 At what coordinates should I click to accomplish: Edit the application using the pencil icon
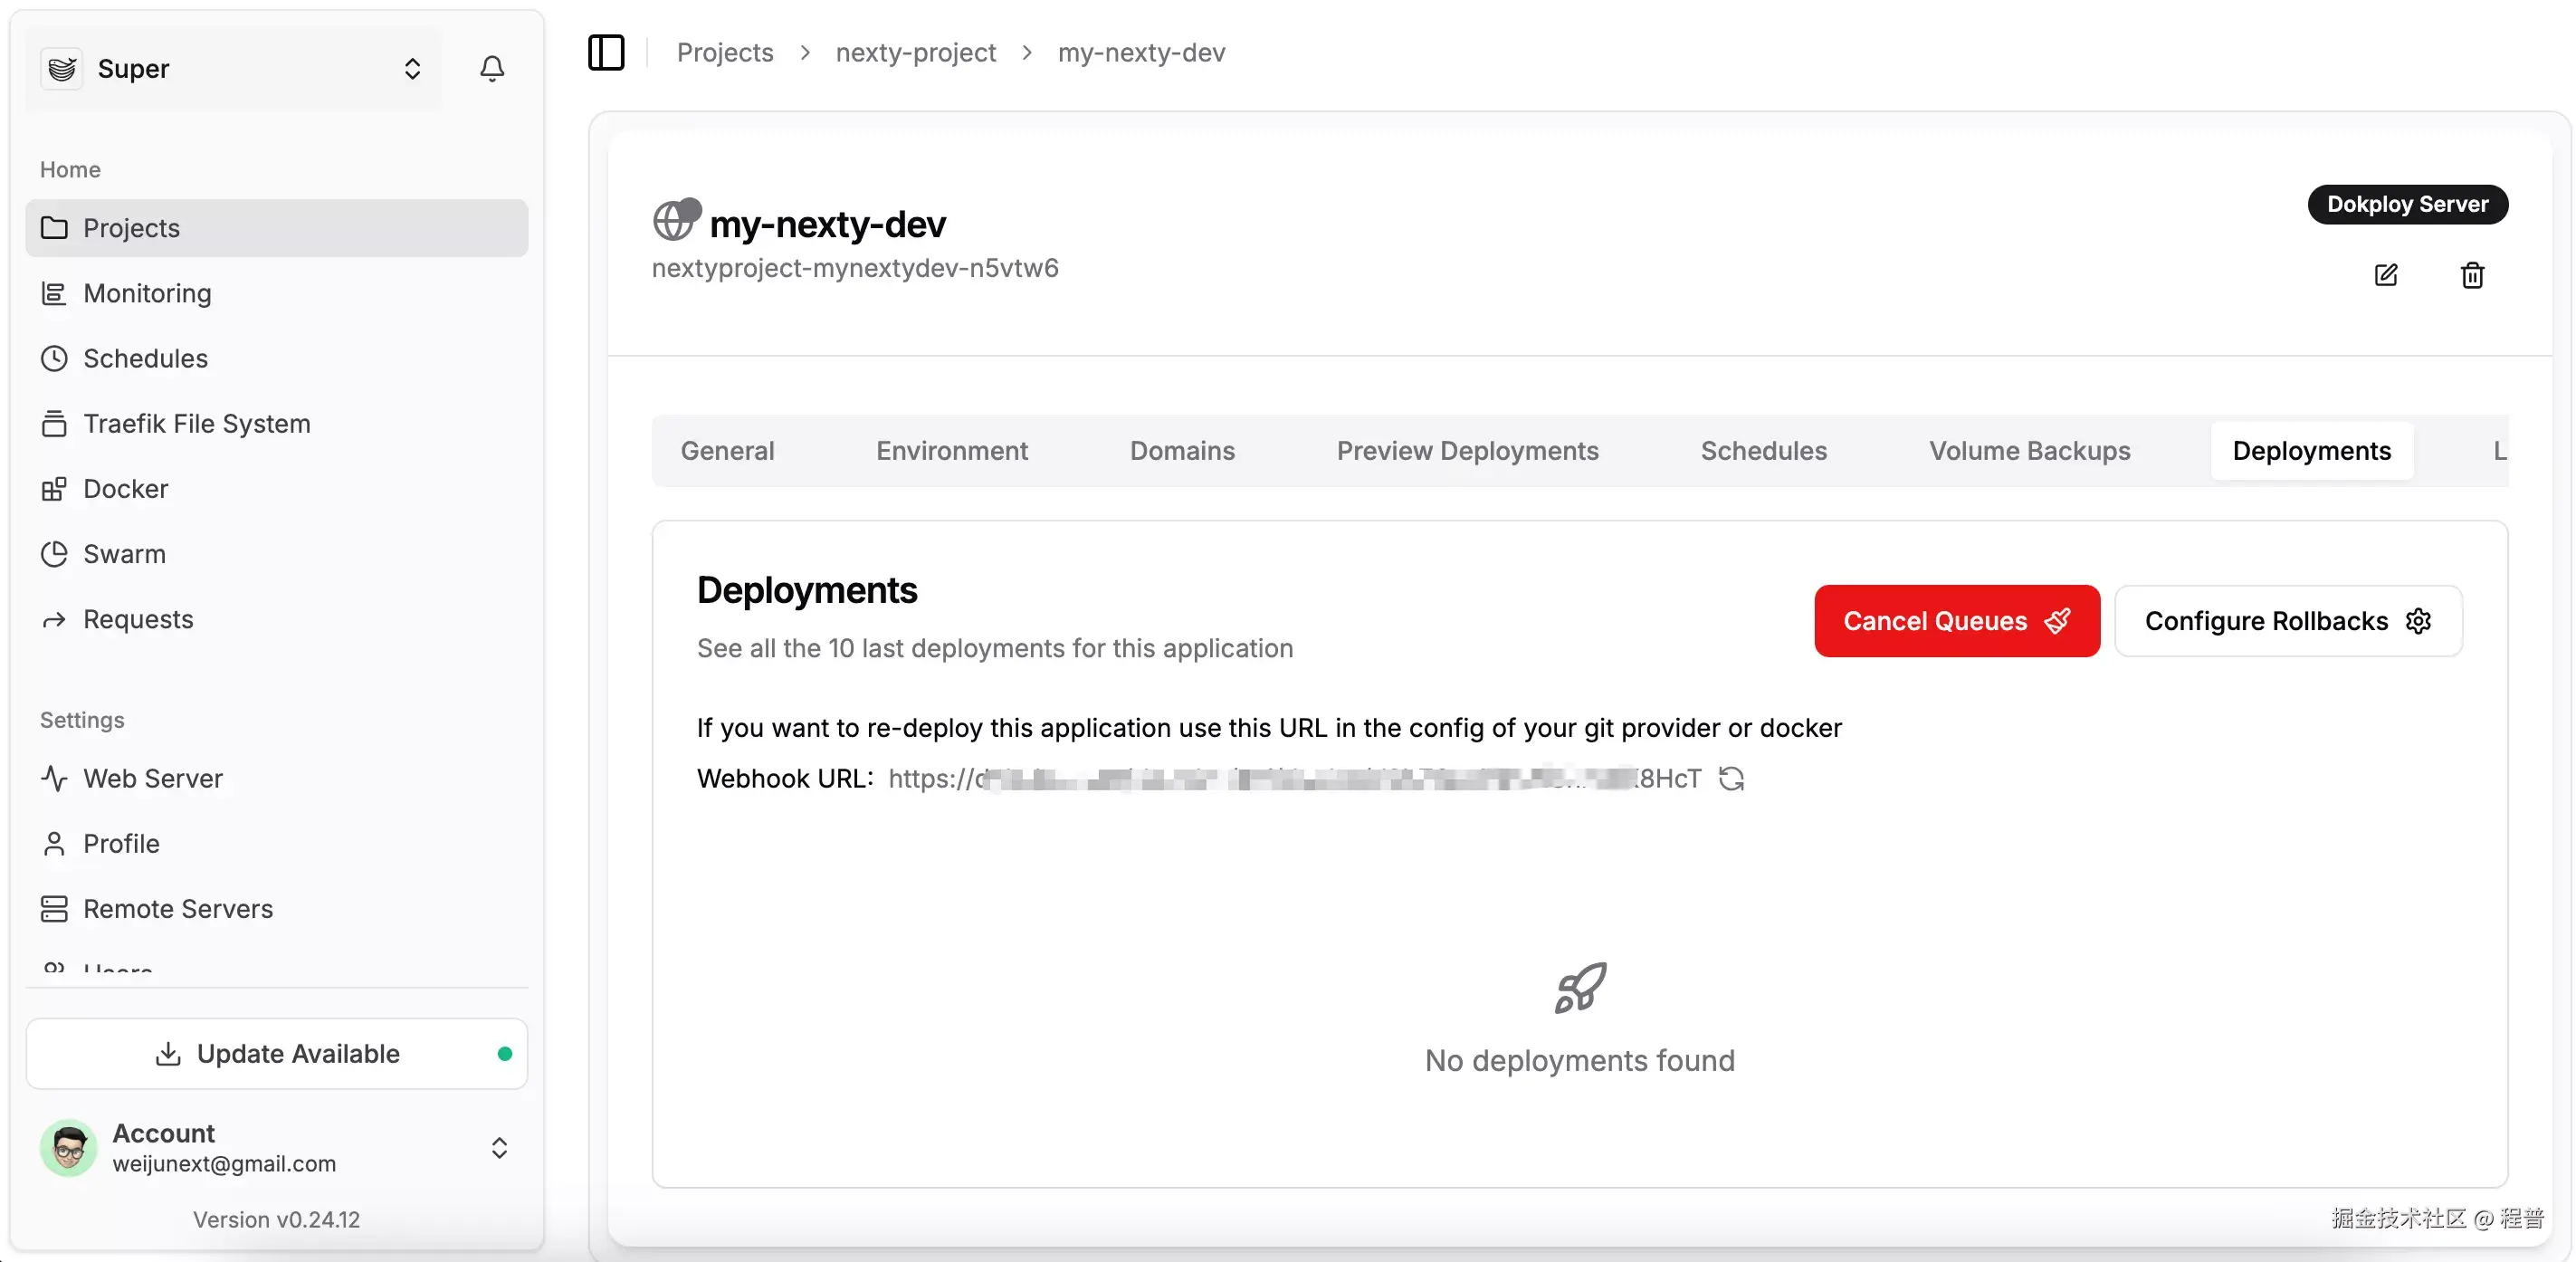[x=2387, y=275]
